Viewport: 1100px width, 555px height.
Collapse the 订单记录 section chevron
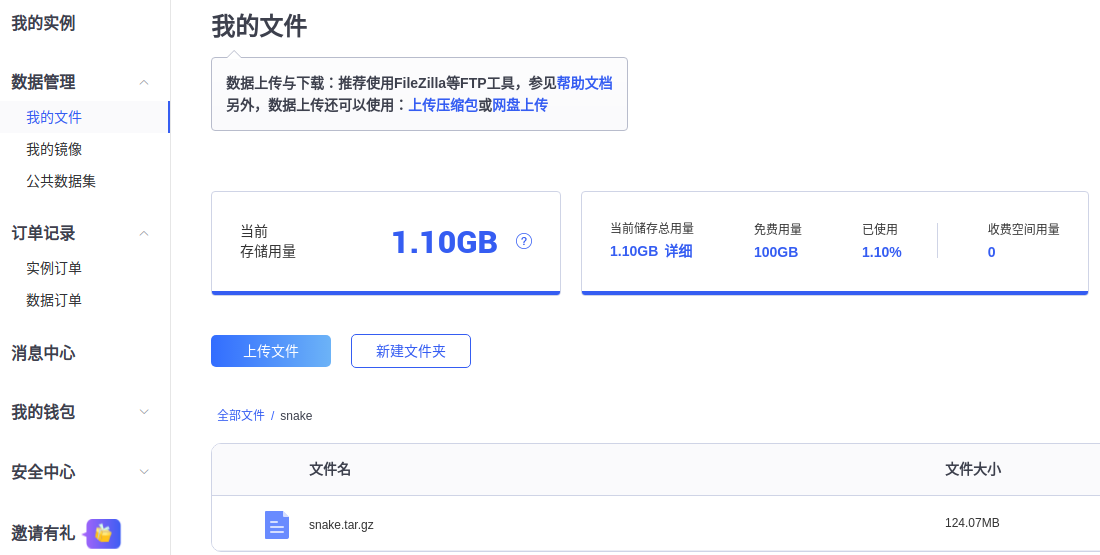click(144, 233)
